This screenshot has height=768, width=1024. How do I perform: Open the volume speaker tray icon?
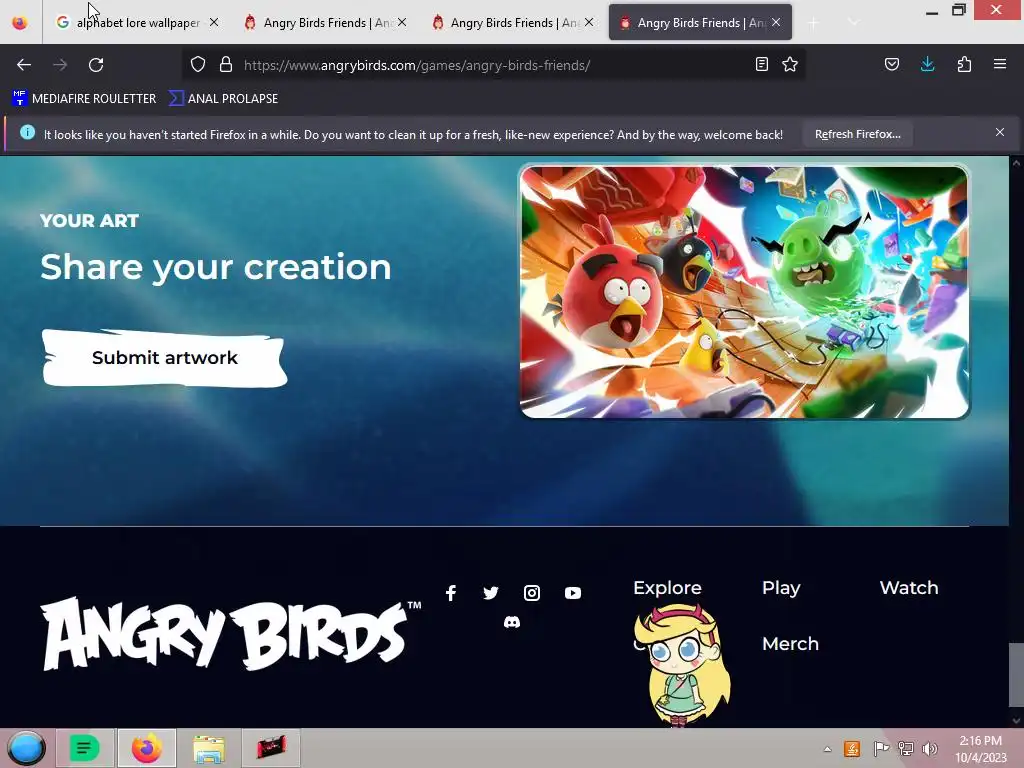[x=930, y=749]
